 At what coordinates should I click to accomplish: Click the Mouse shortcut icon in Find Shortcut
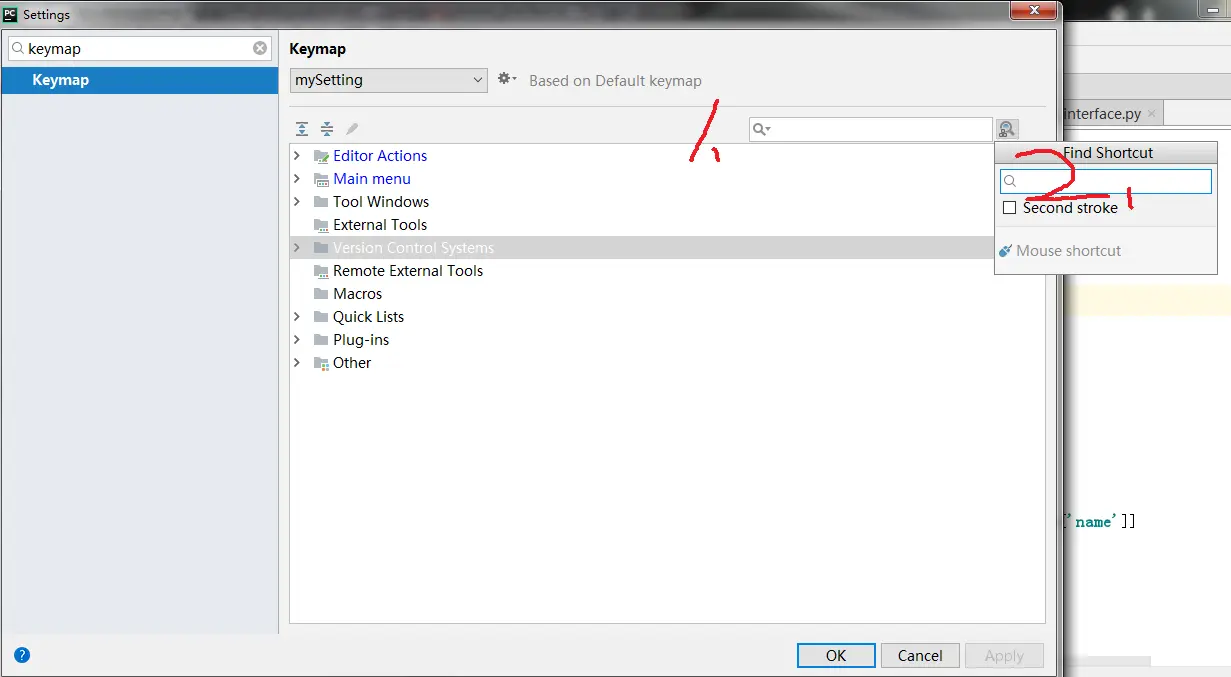pos(1006,251)
